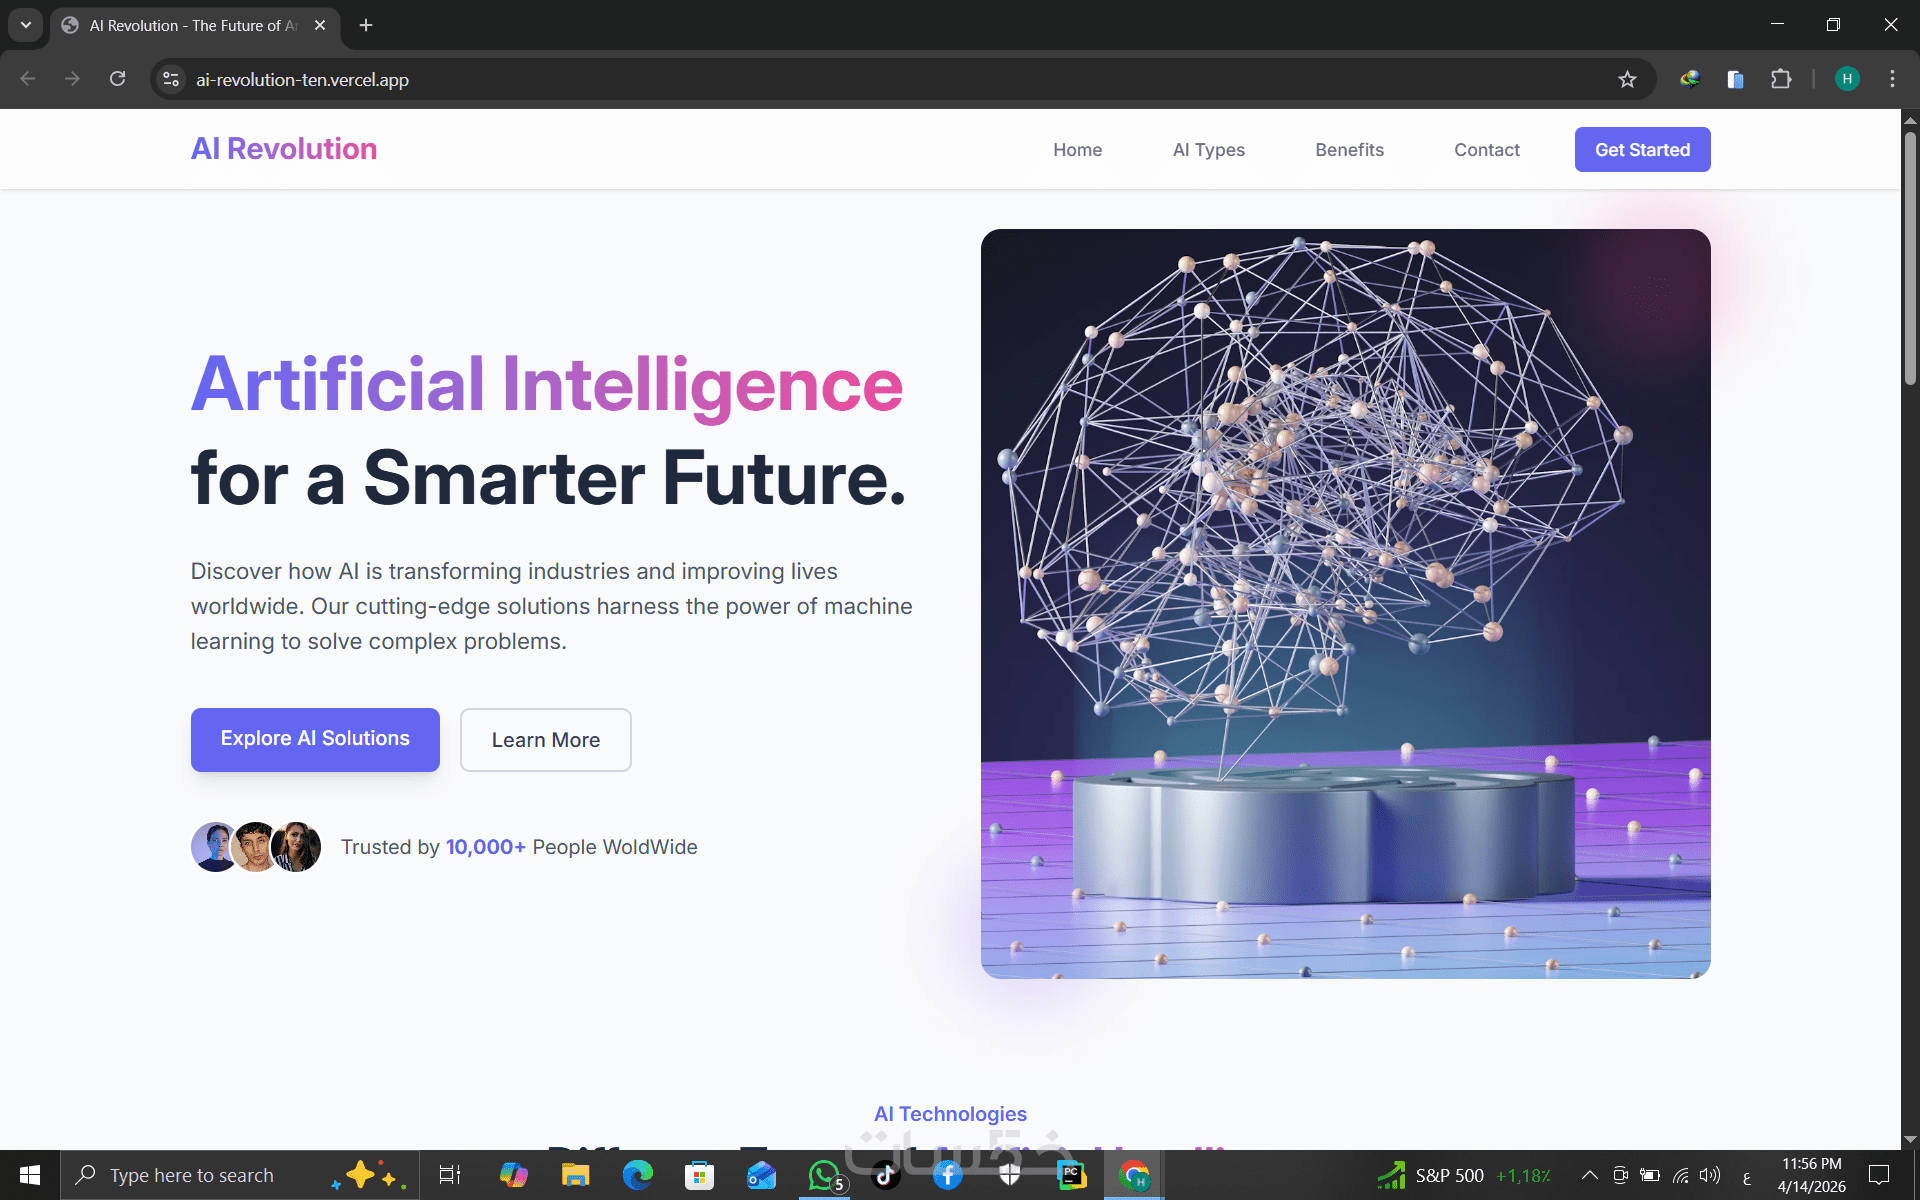Image resolution: width=1920 pixels, height=1200 pixels.
Task: Bookmark this page with the star icon
Action: pos(1627,80)
